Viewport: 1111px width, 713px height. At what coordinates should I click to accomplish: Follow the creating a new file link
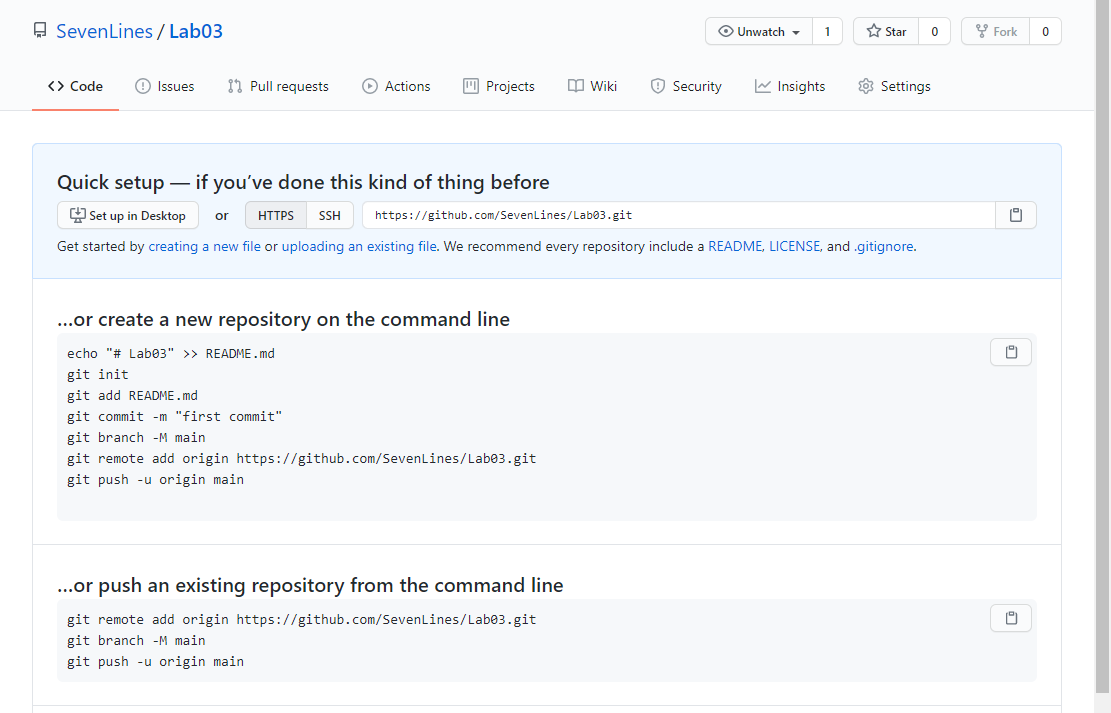204,247
